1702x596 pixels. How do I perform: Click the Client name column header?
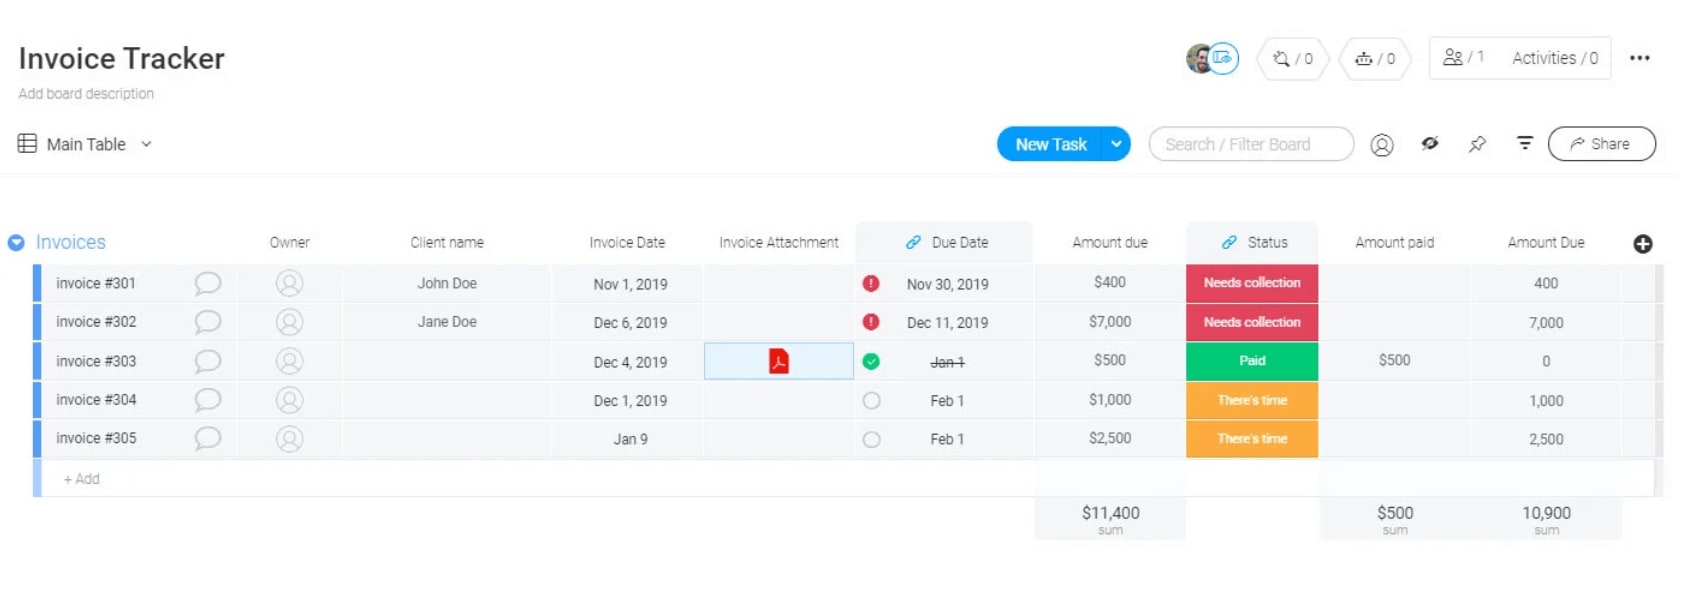tap(447, 242)
